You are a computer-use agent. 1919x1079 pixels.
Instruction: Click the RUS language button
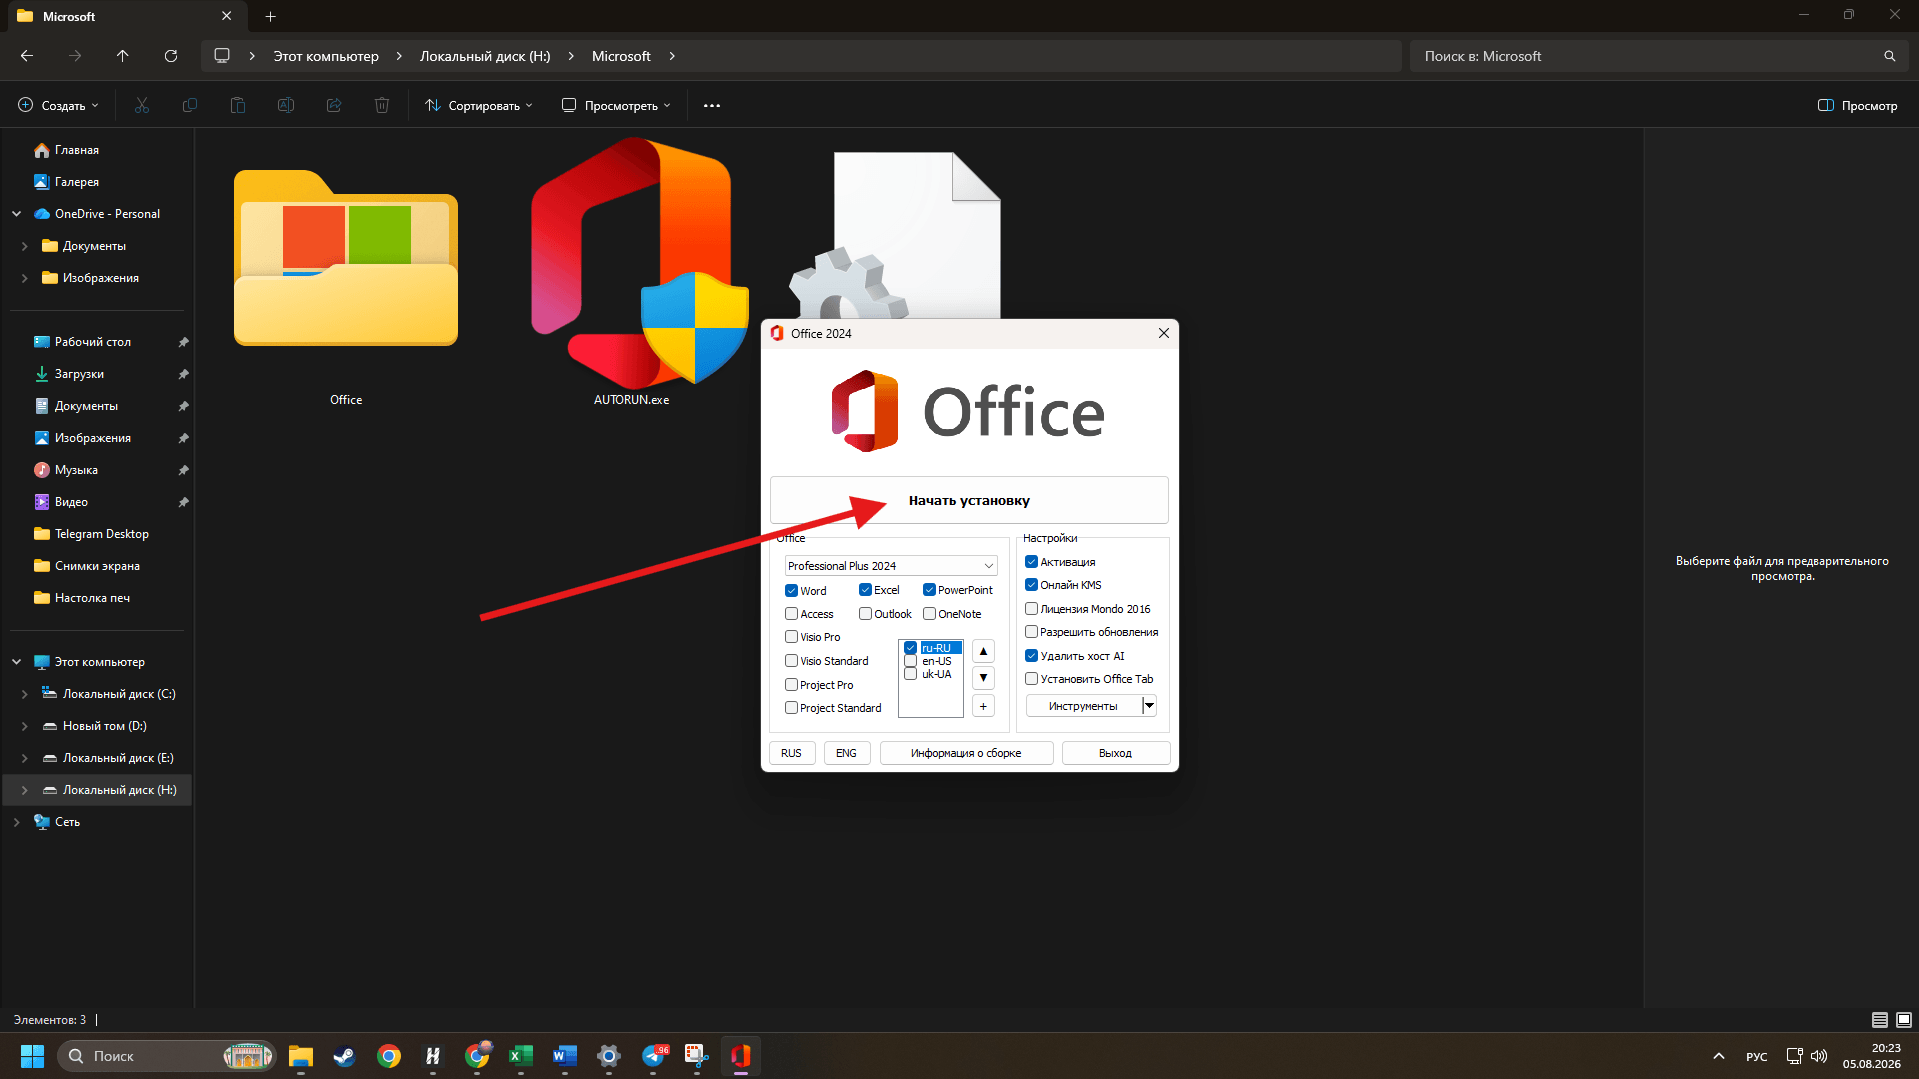tap(791, 753)
